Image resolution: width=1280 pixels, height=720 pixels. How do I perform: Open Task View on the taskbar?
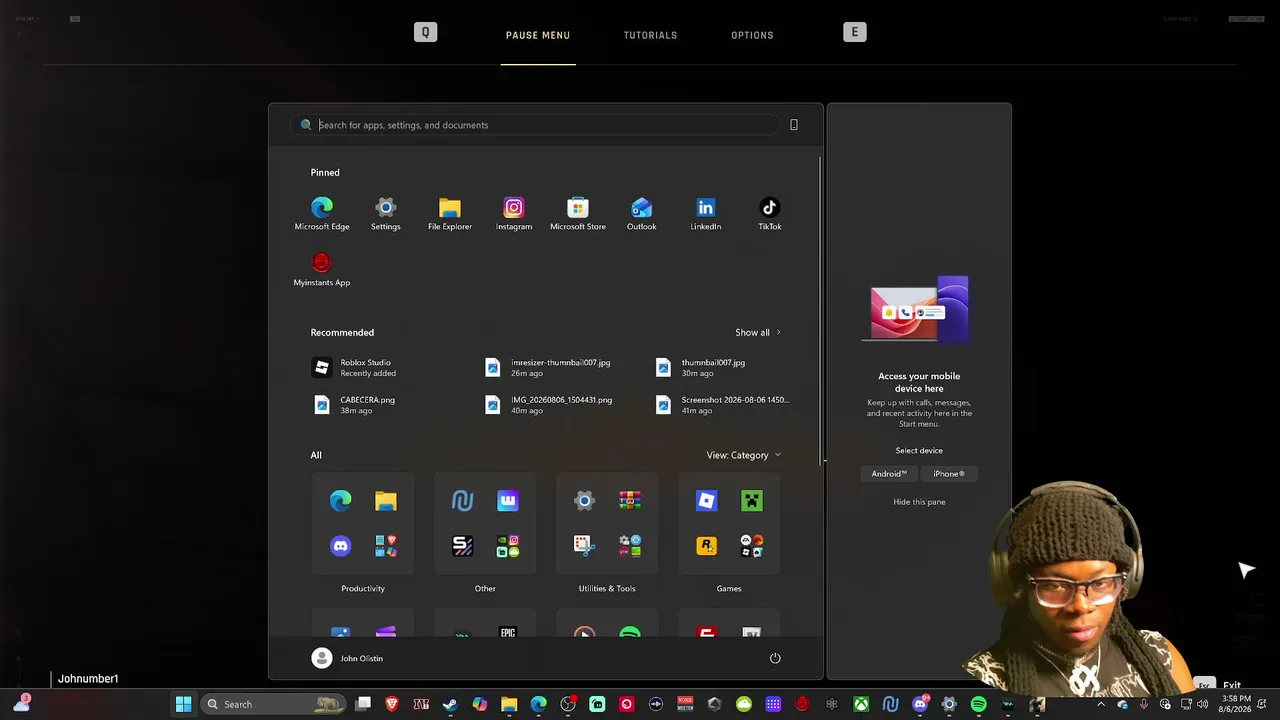point(363,704)
